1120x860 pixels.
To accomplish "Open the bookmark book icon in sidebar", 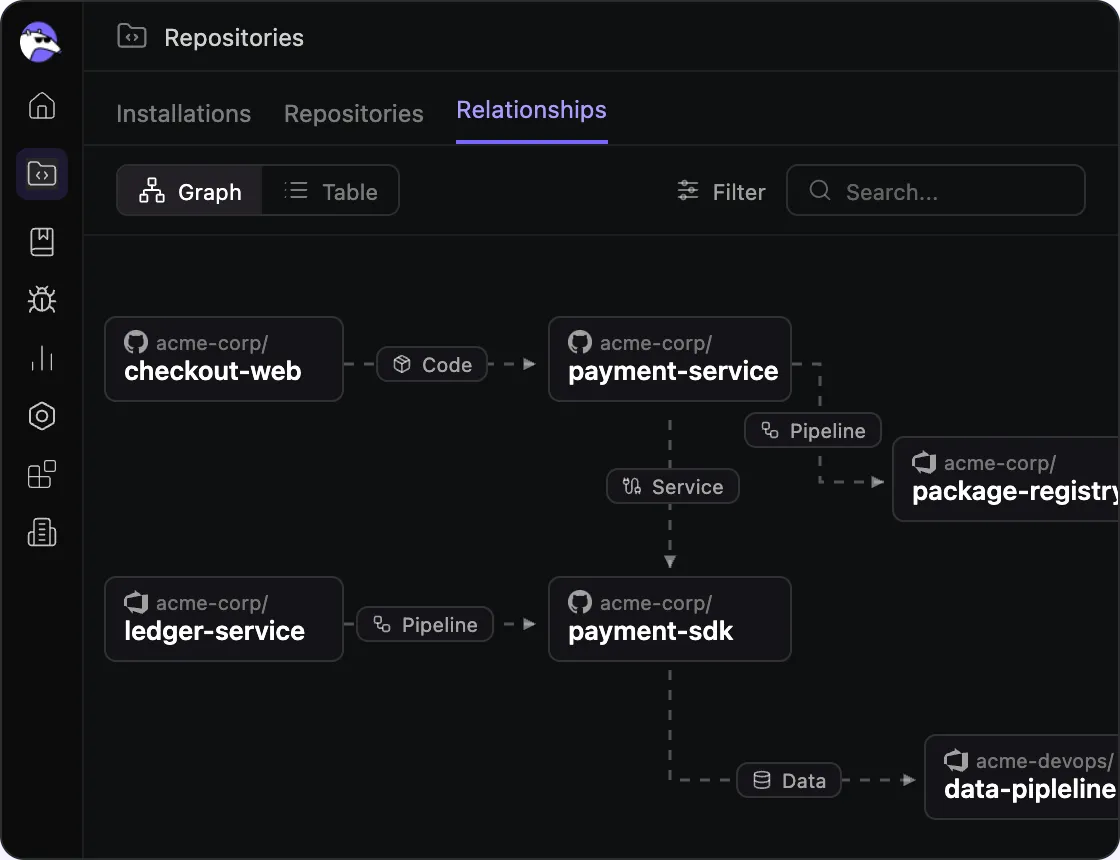I will (42, 242).
